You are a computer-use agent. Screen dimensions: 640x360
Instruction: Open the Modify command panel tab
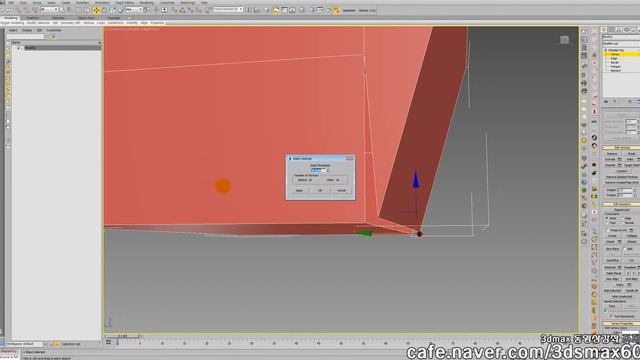coord(611,29)
